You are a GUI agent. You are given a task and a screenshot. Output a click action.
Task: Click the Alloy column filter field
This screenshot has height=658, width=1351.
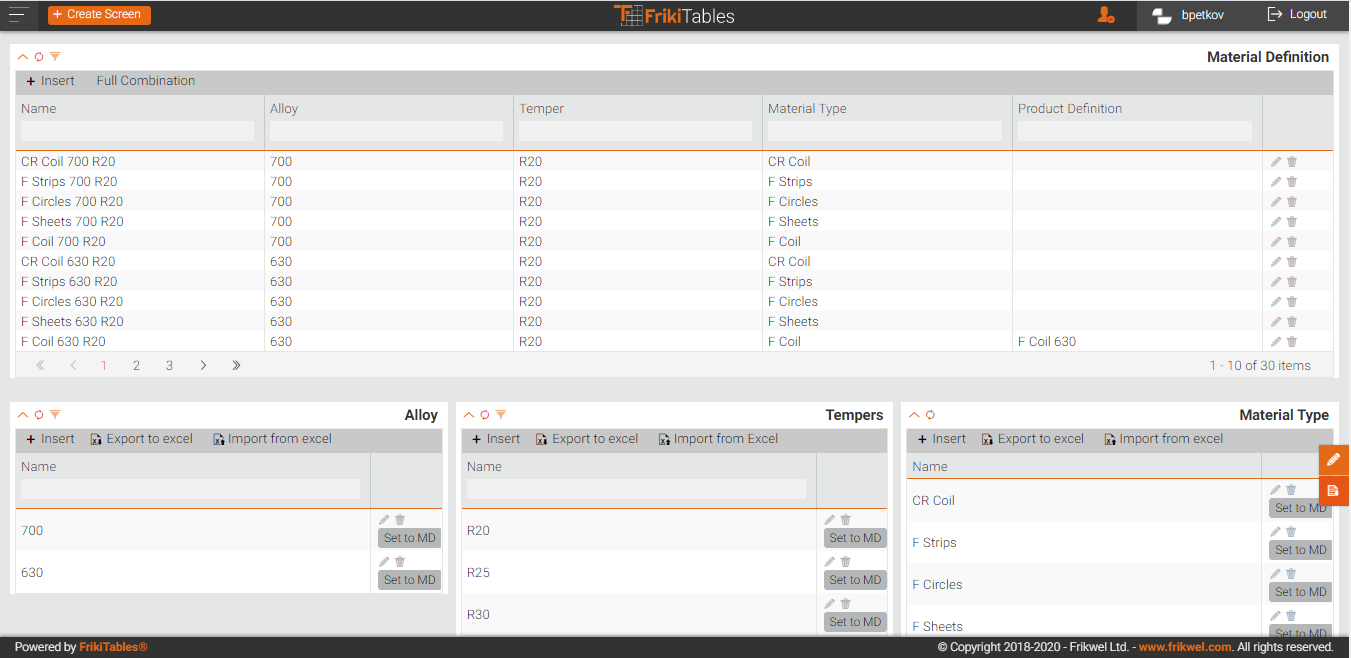click(386, 131)
